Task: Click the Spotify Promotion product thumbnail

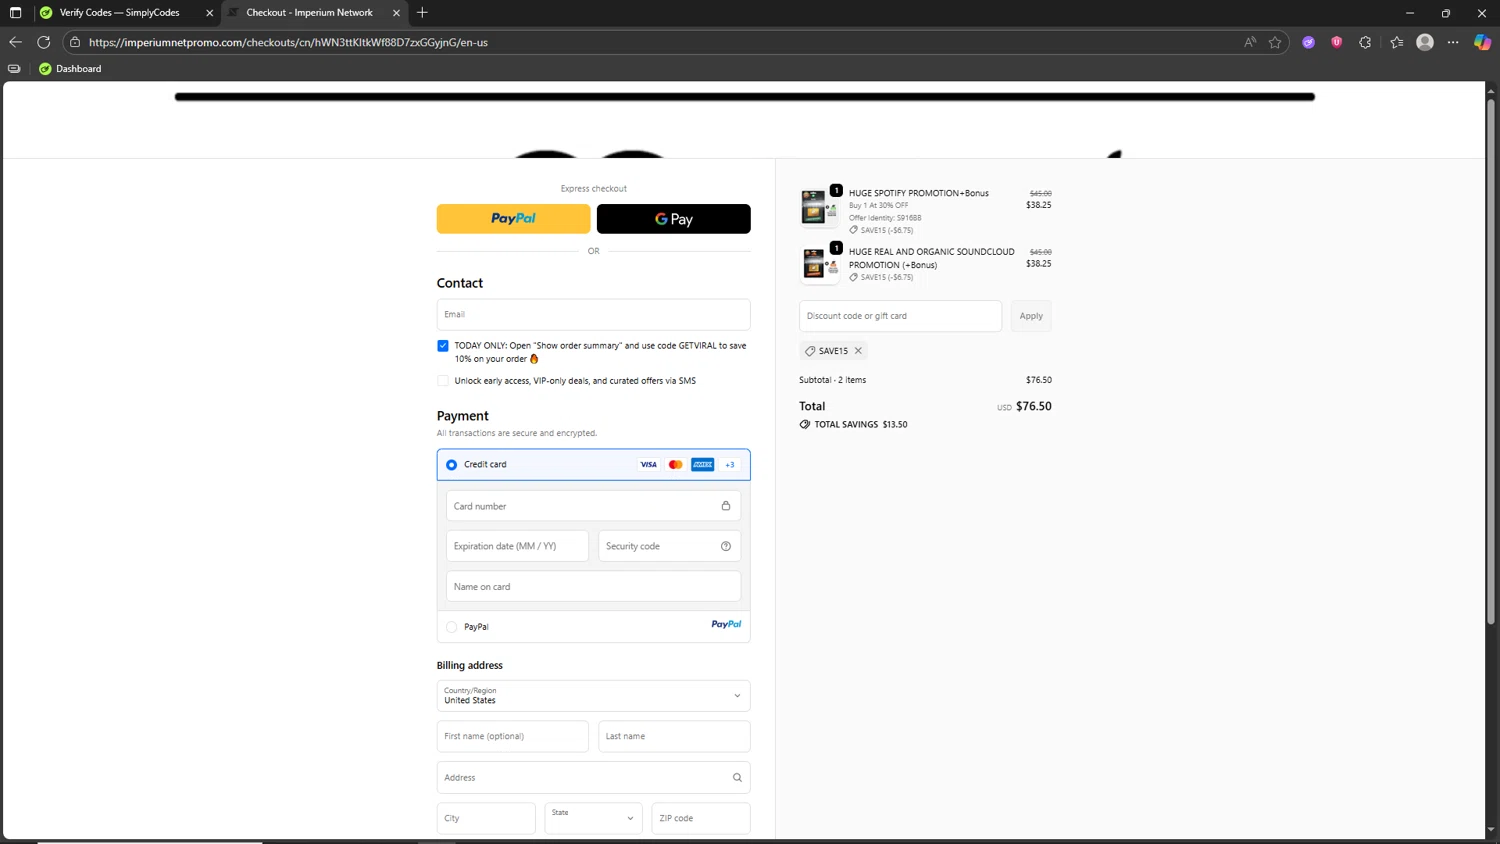Action: click(x=819, y=208)
